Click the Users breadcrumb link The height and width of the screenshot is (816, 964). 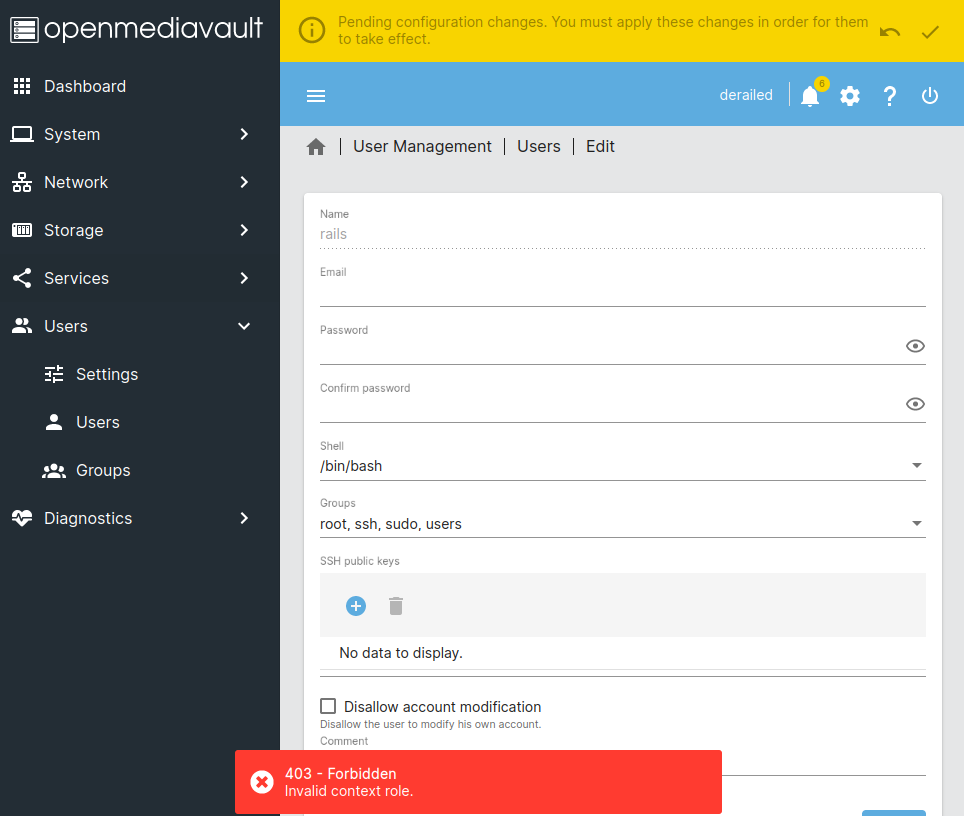(538, 147)
